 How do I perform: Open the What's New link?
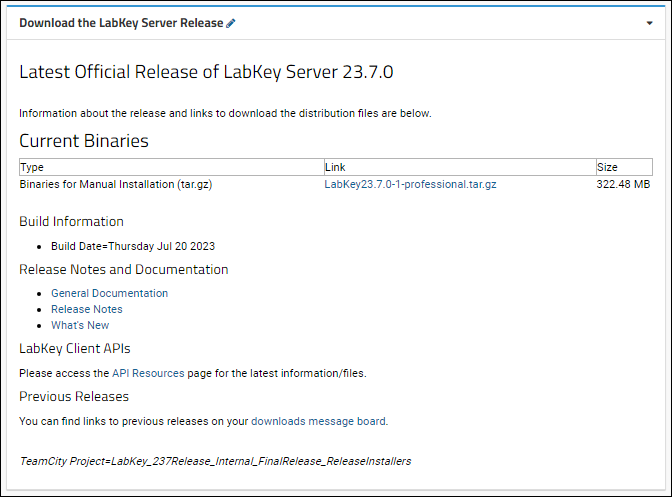(80, 325)
